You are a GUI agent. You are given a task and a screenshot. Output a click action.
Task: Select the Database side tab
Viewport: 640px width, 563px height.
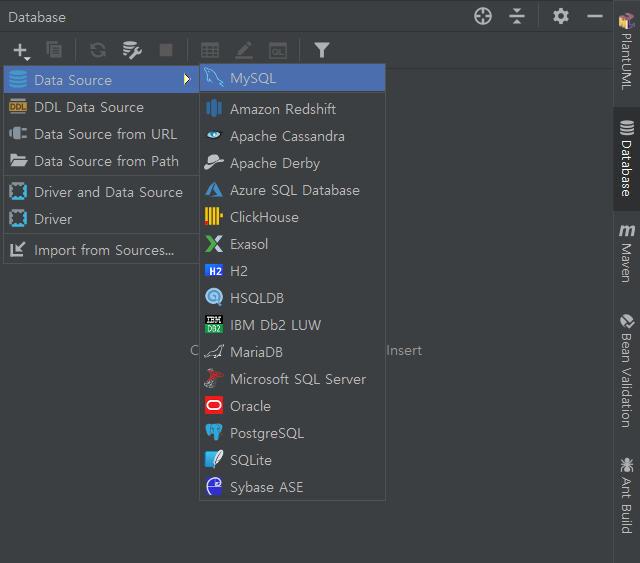tap(627, 158)
